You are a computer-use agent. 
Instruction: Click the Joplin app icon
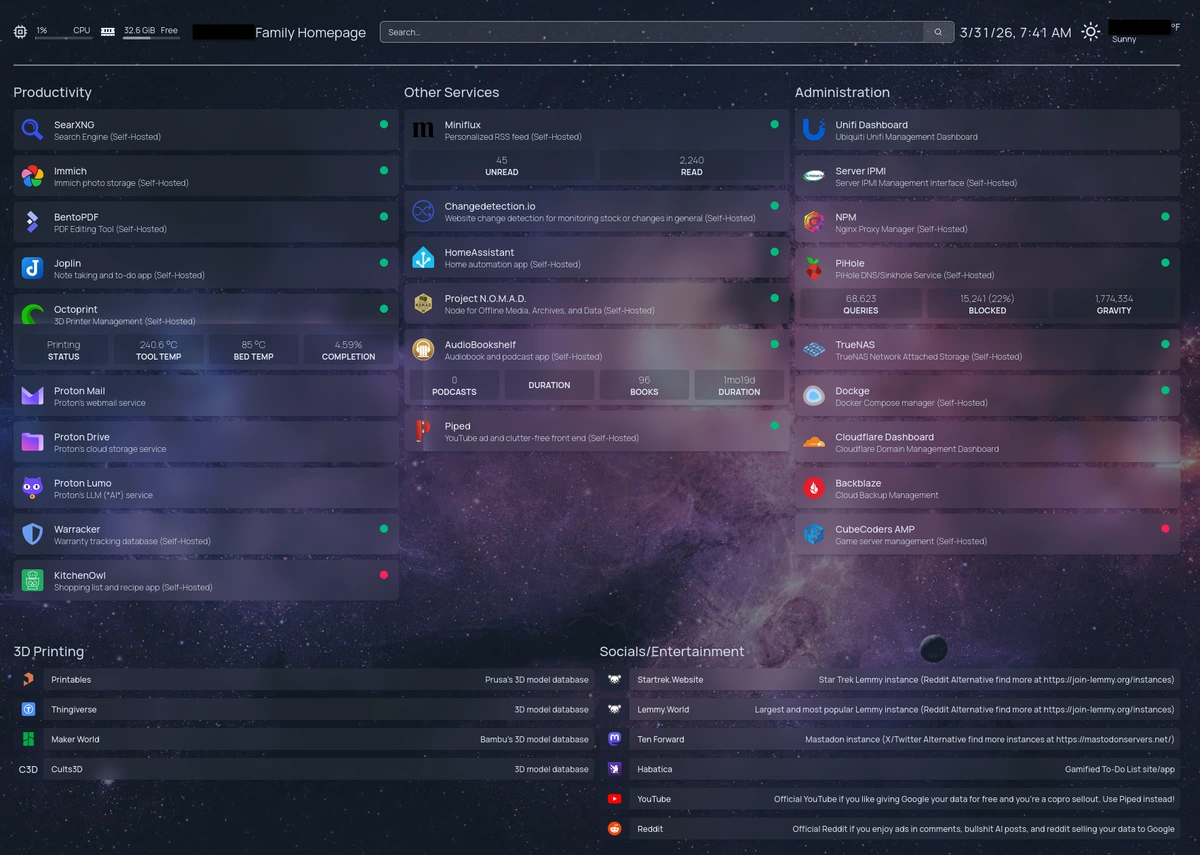click(32, 268)
